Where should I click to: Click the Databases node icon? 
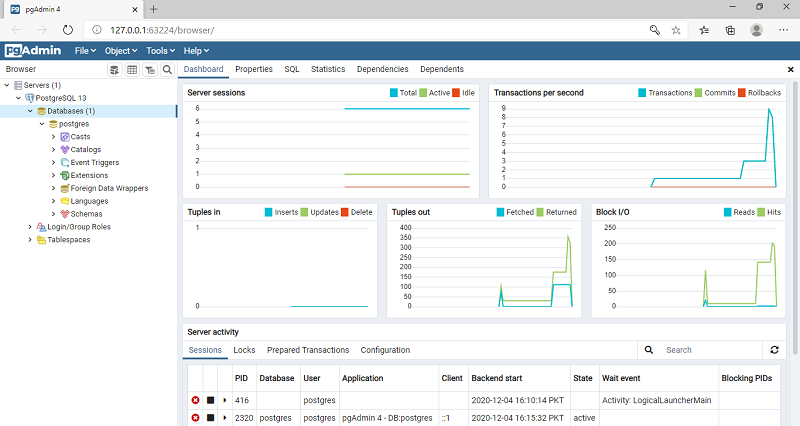[42, 111]
